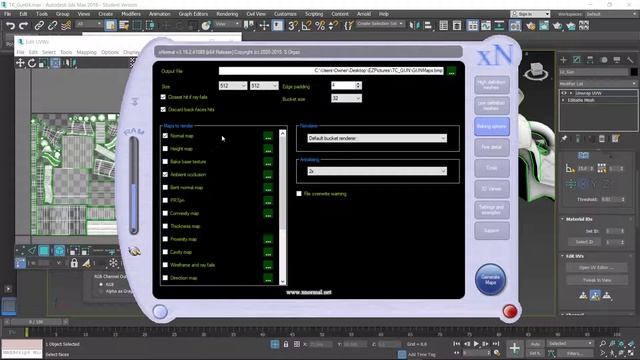Viewport: 640px width, 360px height.
Task: Open the Create Selection Set dropdown
Action: [x=380, y=24]
